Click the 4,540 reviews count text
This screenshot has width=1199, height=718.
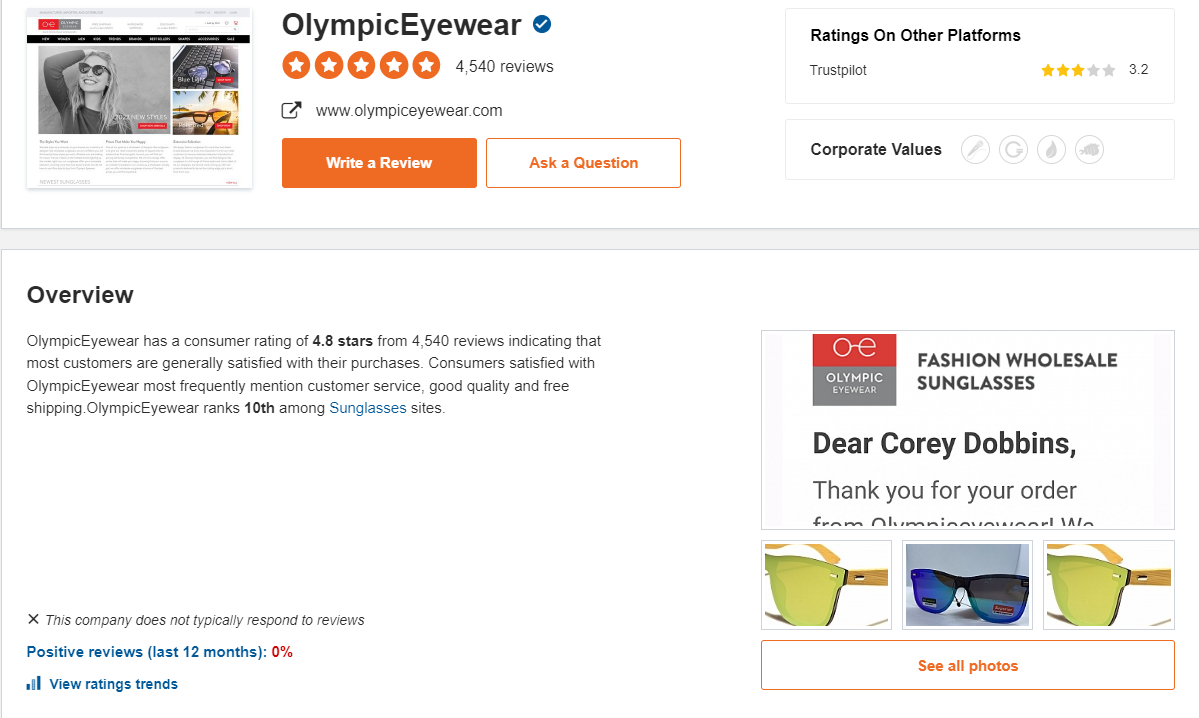pyautogui.click(x=504, y=67)
